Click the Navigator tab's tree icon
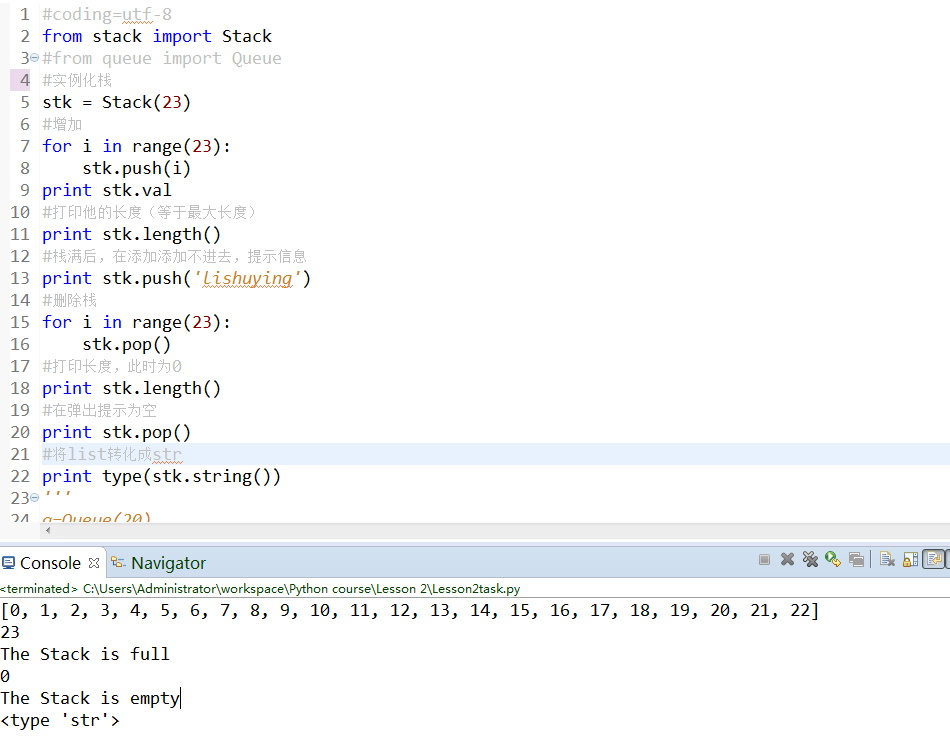The height and width of the screenshot is (739, 950). pyautogui.click(x=118, y=563)
